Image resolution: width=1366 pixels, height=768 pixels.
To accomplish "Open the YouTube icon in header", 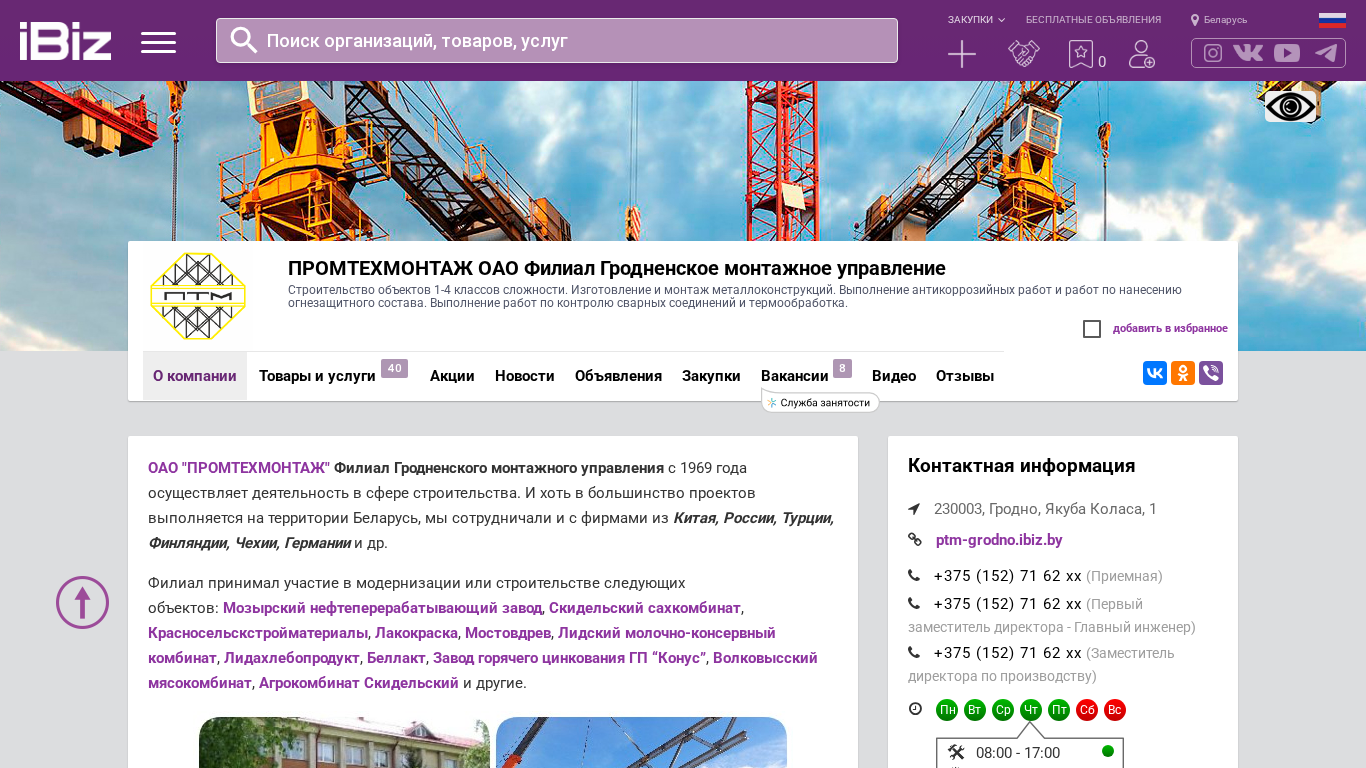I will tap(1287, 53).
